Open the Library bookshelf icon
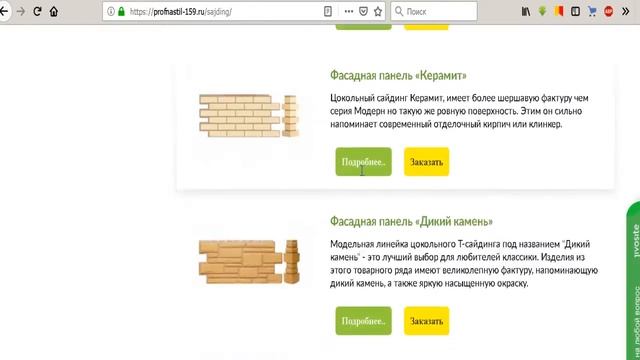The image size is (640, 360). pos(526,11)
